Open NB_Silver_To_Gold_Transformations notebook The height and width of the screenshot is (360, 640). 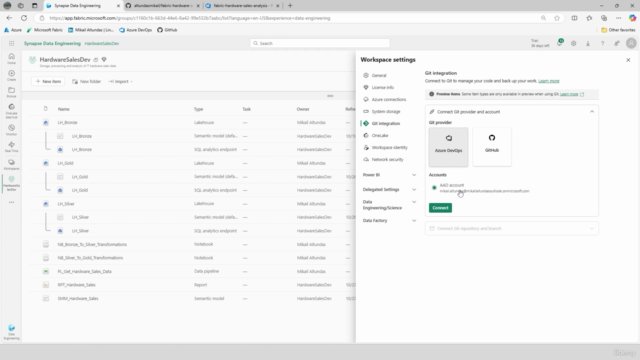[x=90, y=258]
